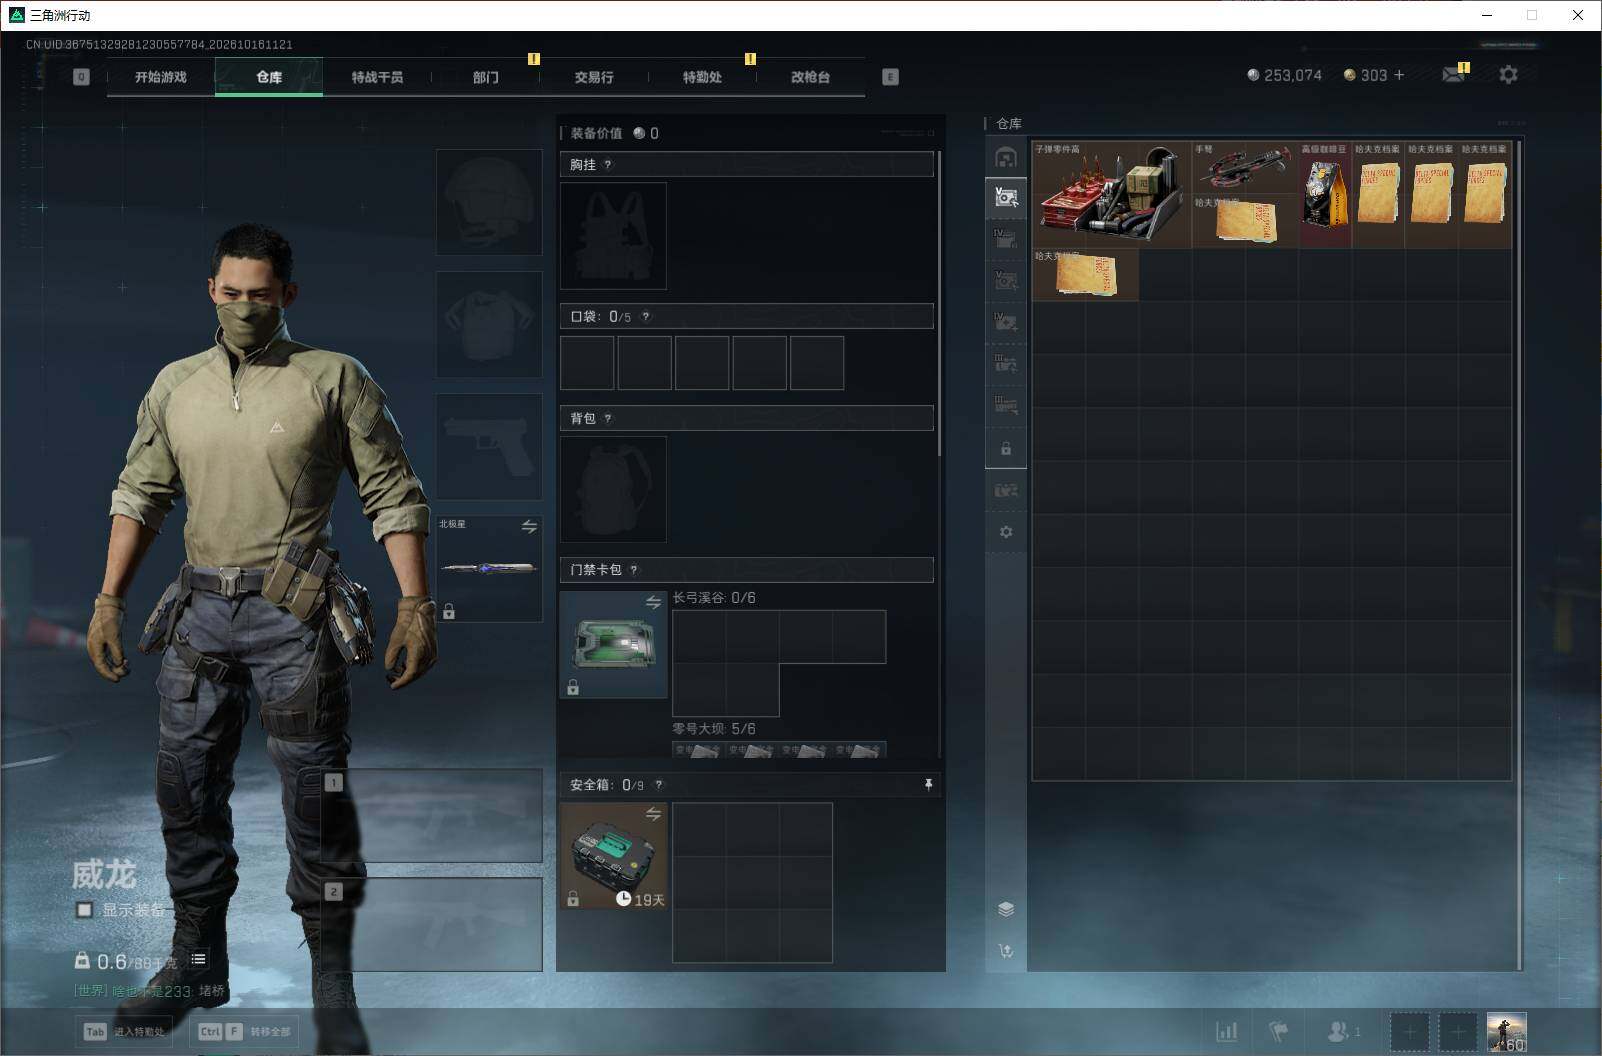The image size is (1602, 1056).
Task: Open the mail envelope icon
Action: tap(1453, 75)
